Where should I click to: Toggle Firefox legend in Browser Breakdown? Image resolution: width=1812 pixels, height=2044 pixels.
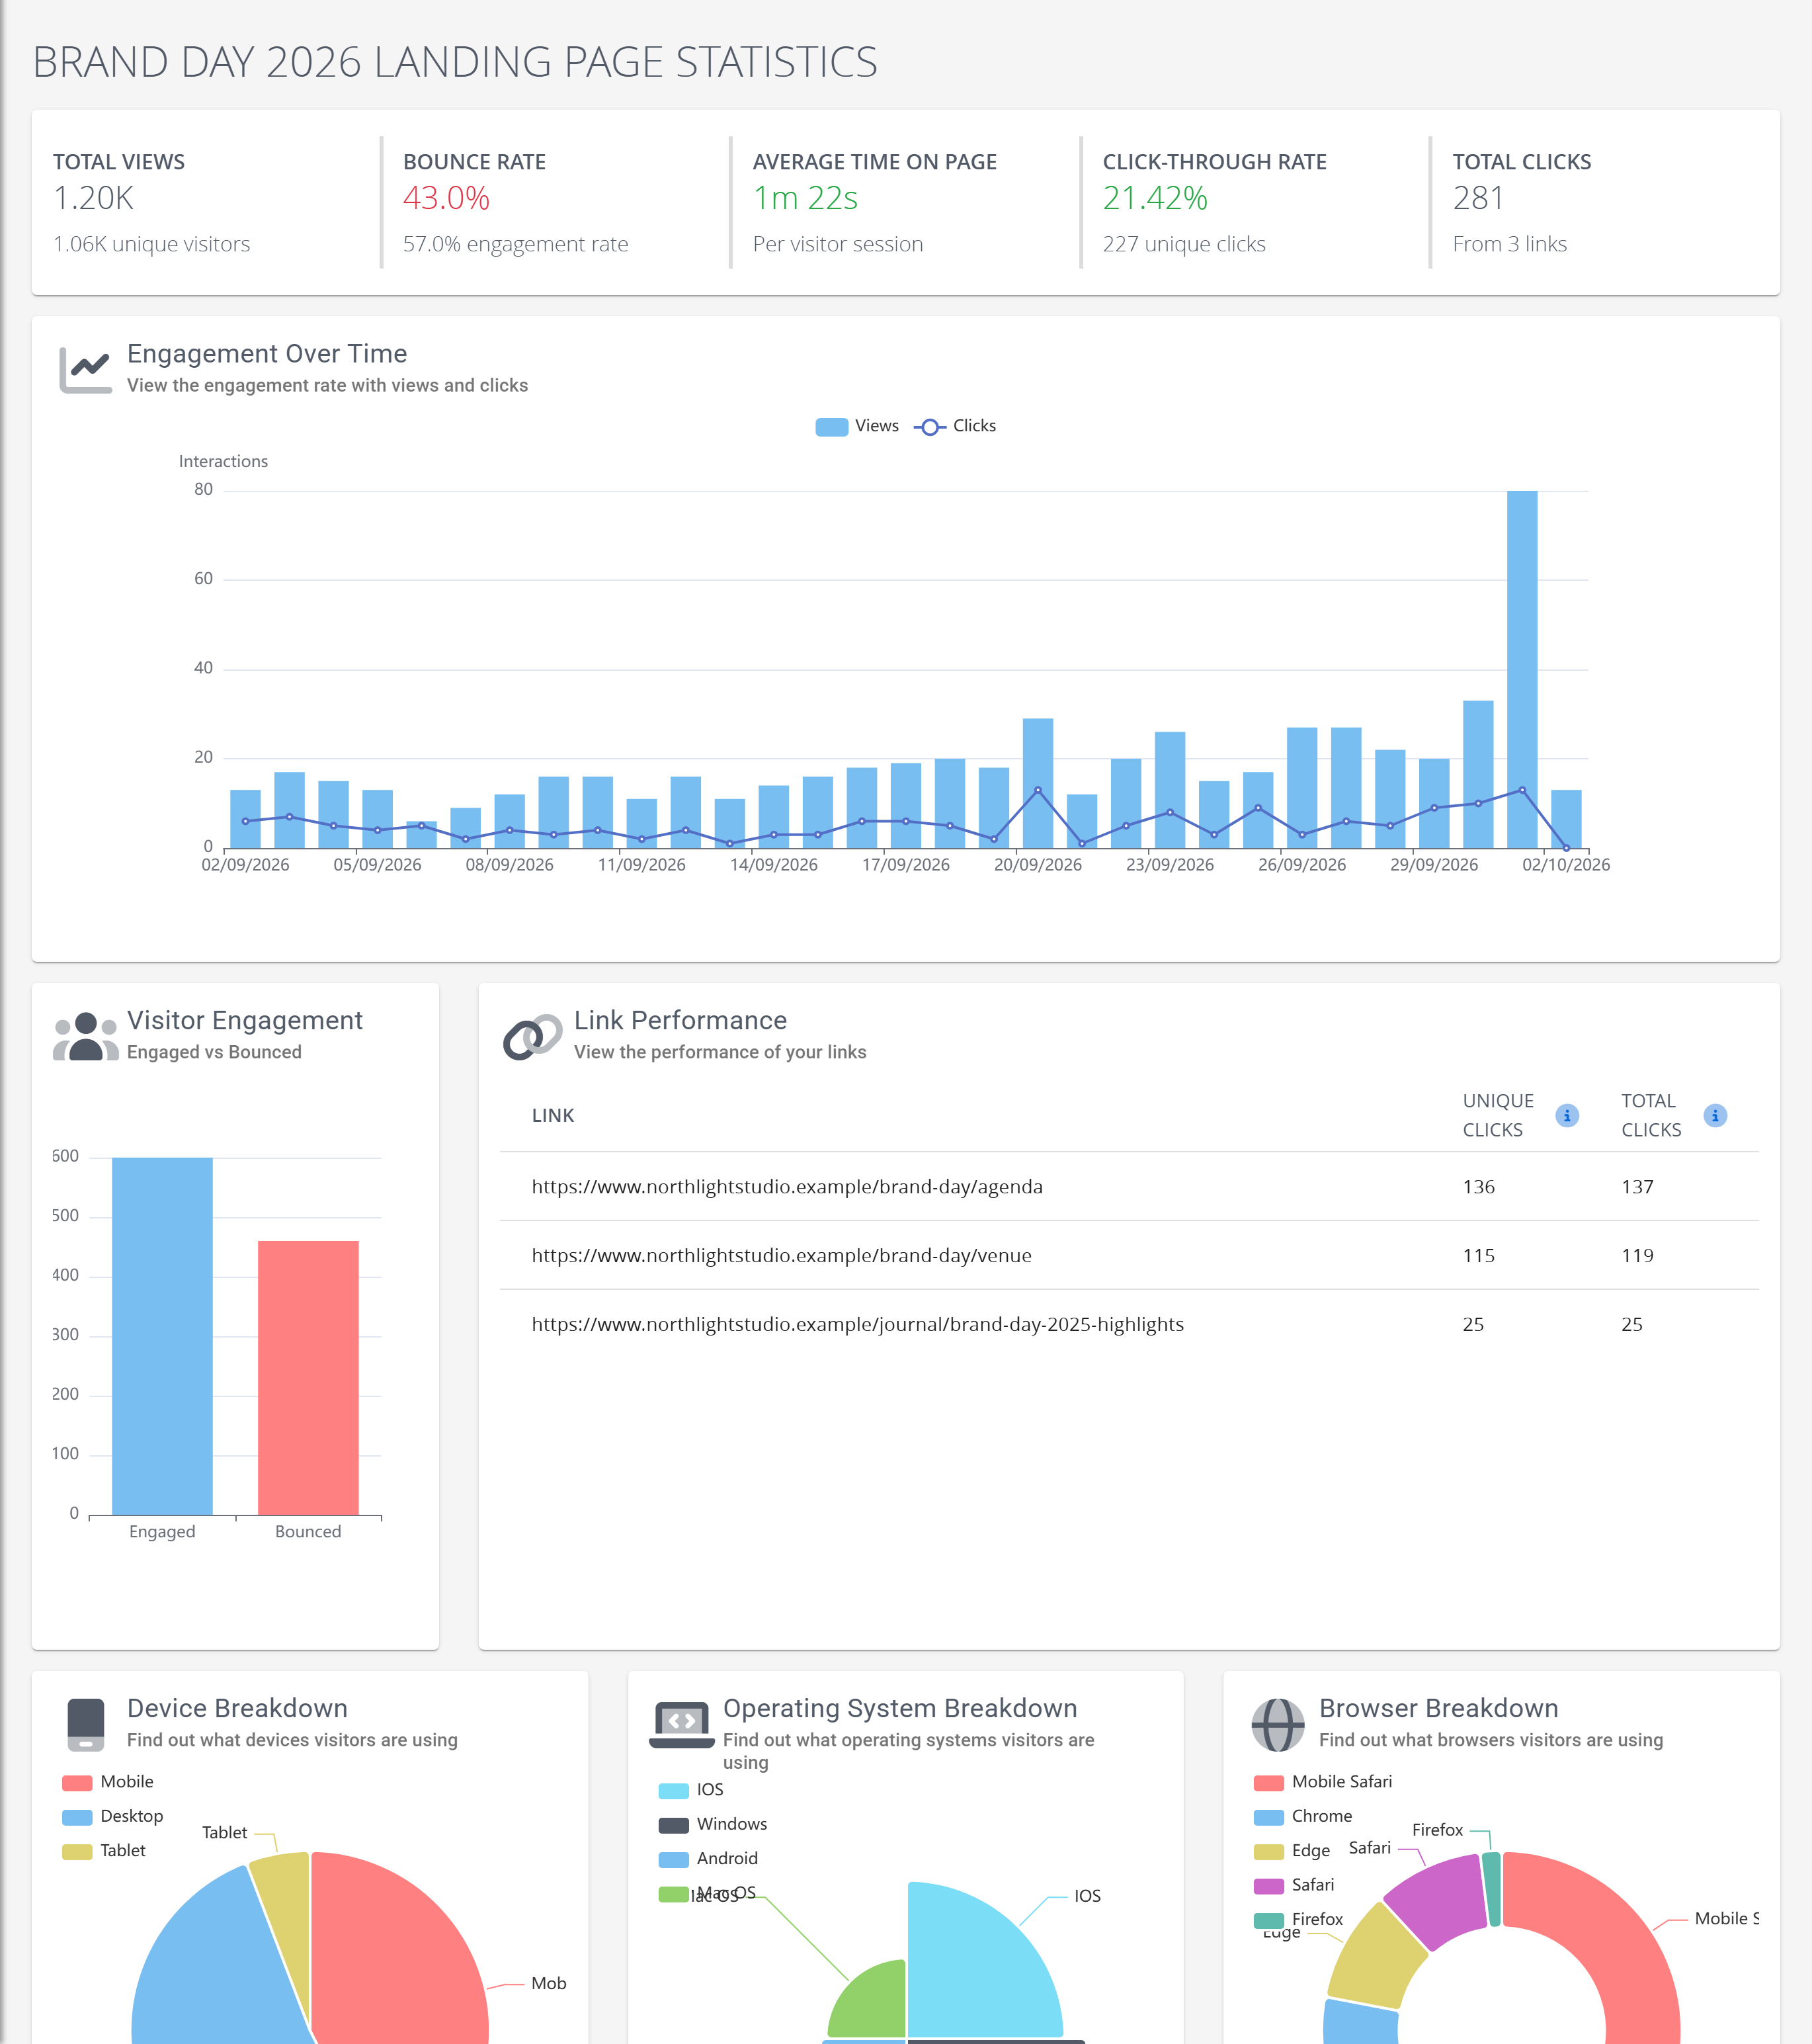(1298, 1919)
